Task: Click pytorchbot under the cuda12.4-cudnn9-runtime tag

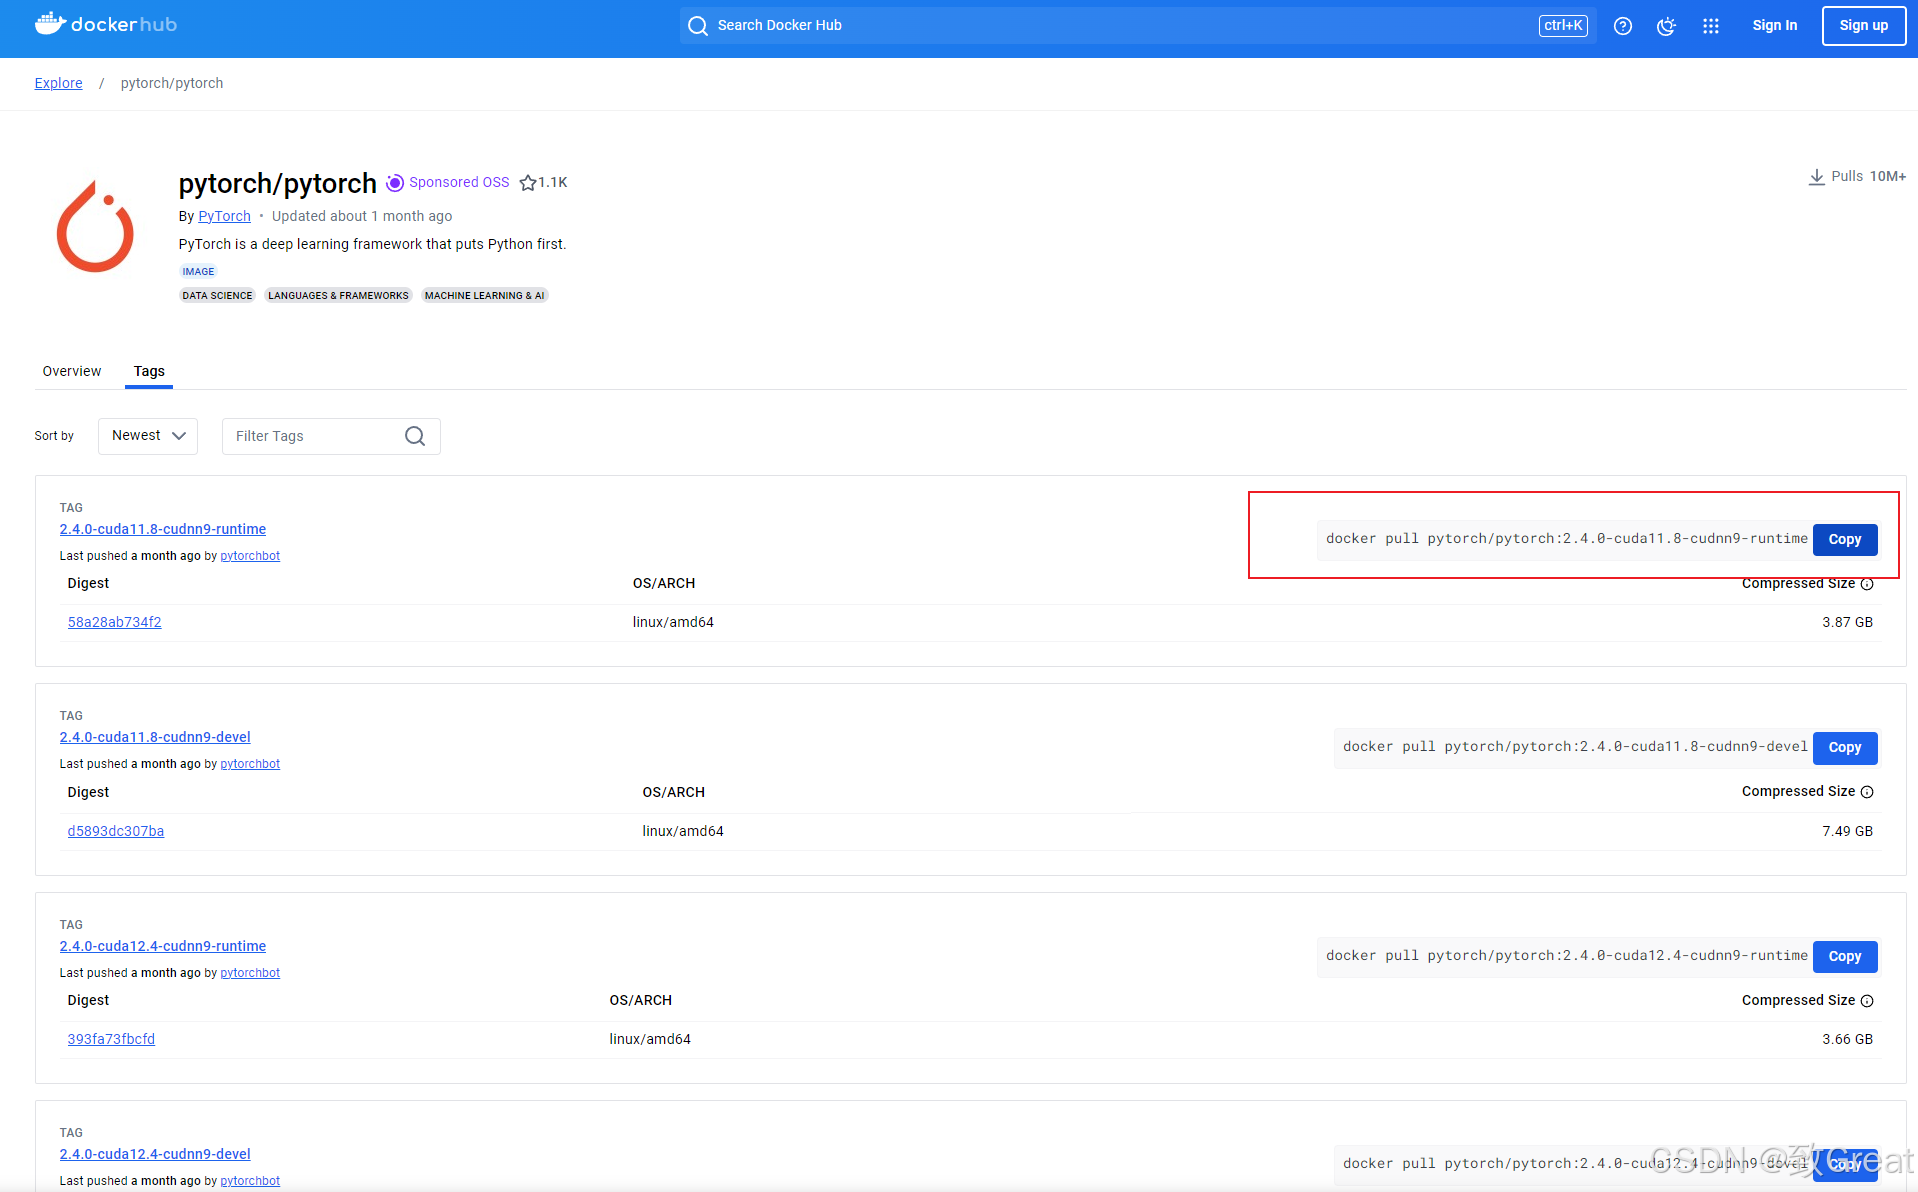Action: pos(250,973)
